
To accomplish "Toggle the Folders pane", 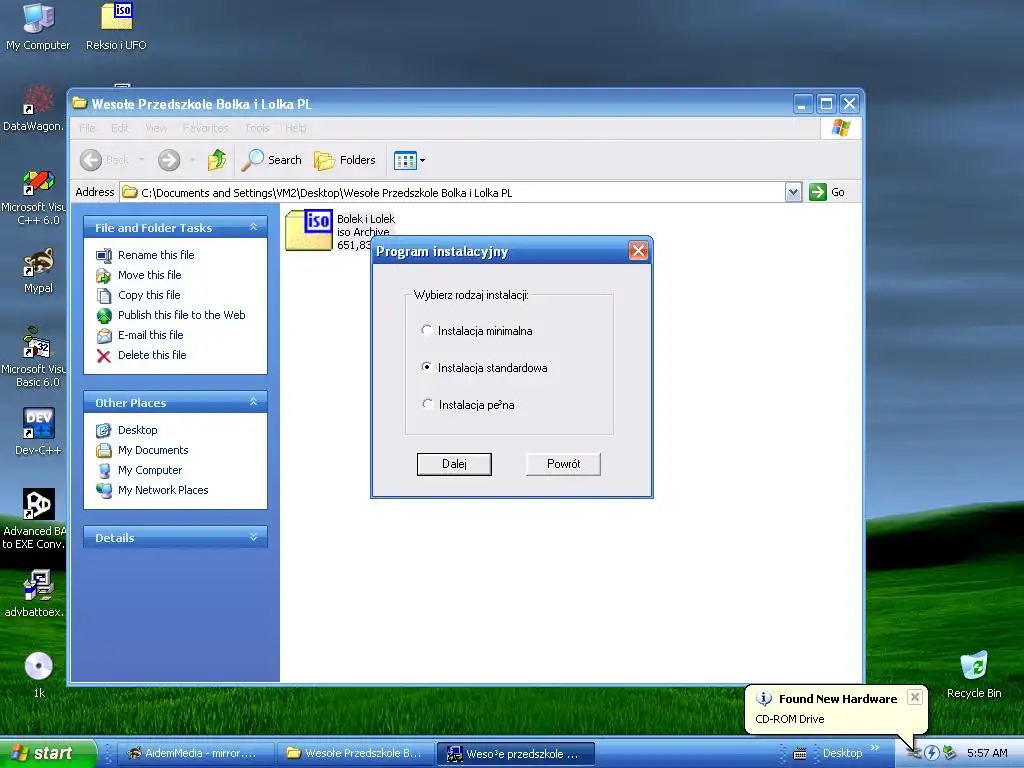I will (345, 160).
